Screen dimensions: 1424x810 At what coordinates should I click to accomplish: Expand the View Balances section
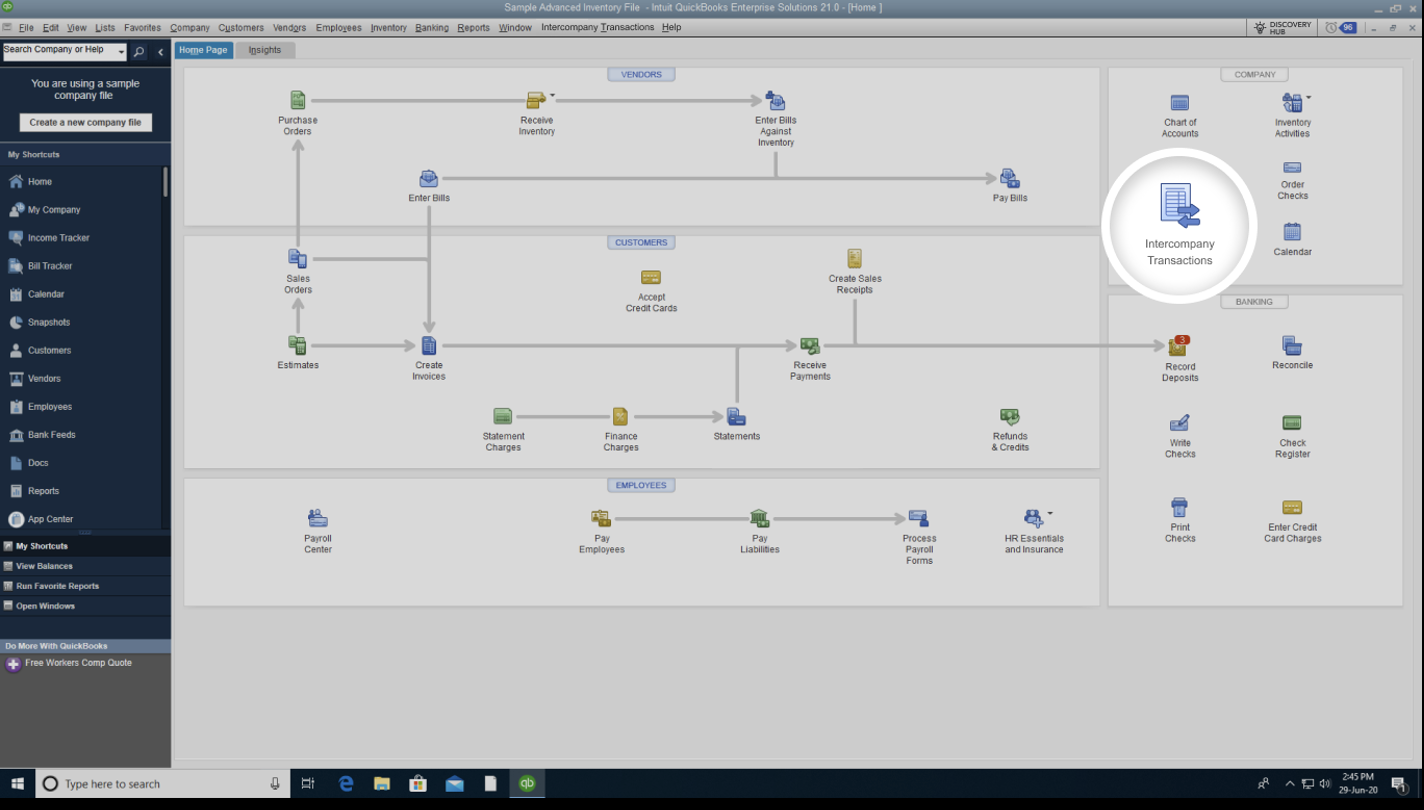coord(85,566)
